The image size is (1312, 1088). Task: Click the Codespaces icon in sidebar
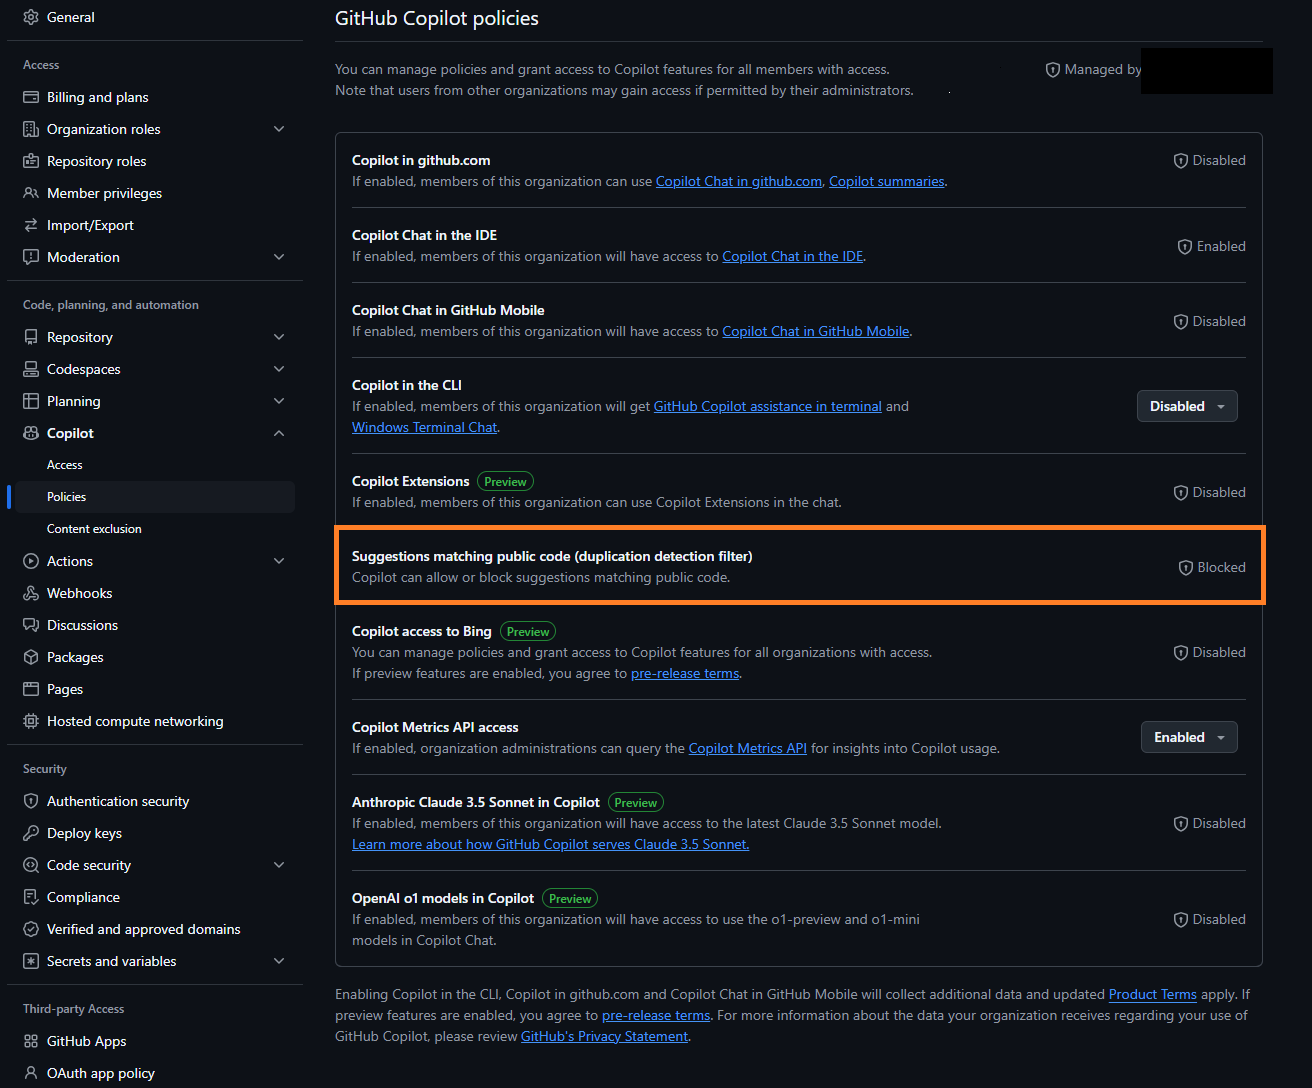point(31,369)
